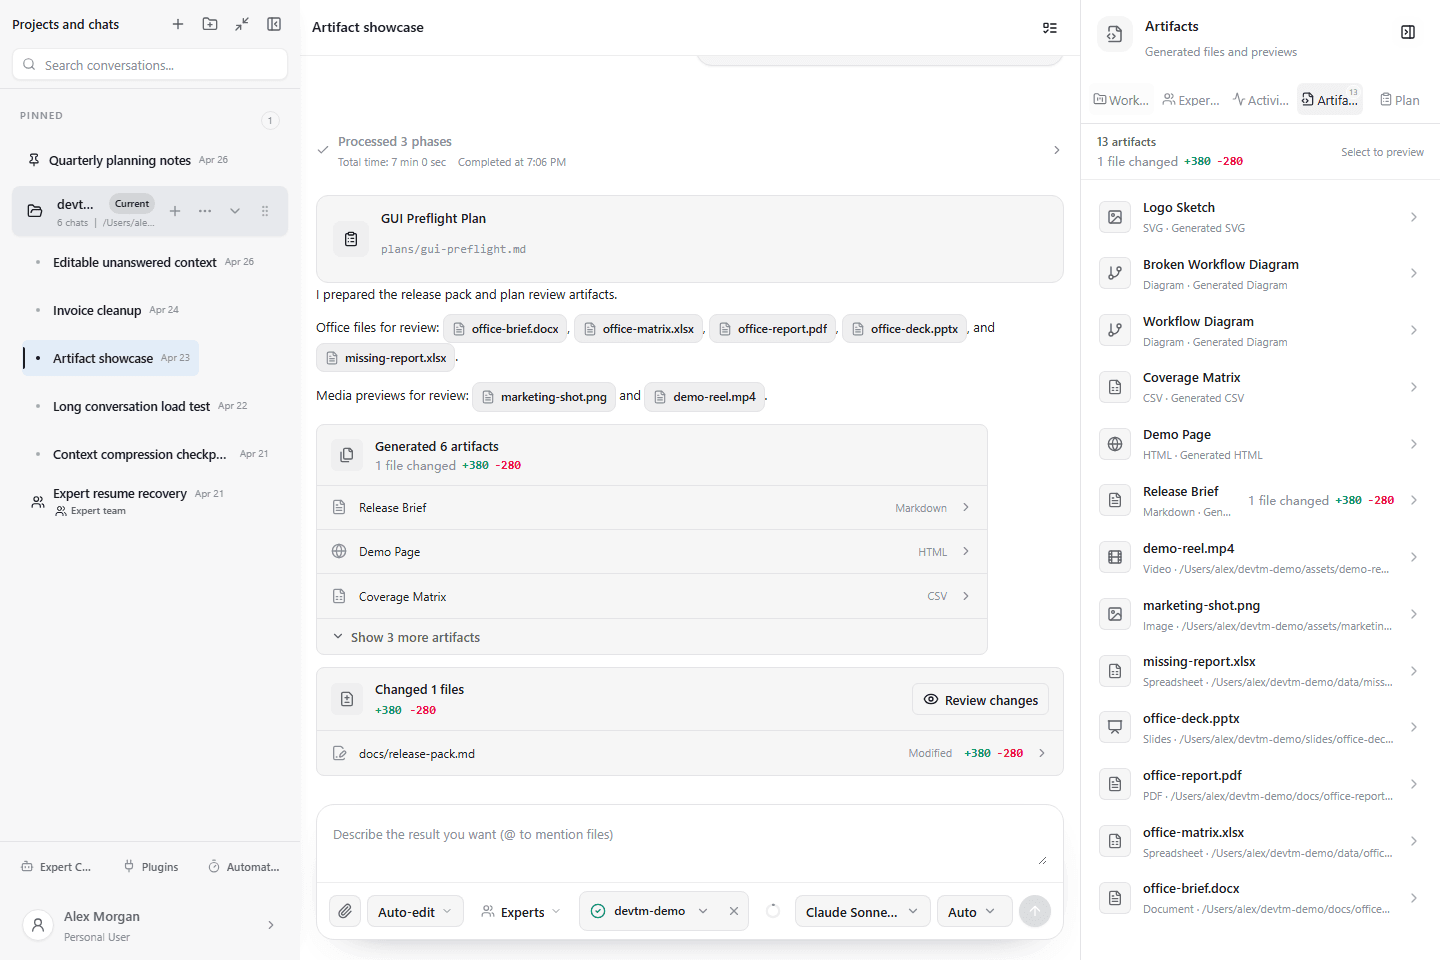The width and height of the screenshot is (1440, 960).
Task: Open office-brief.docx in Artifacts panel
Action: pos(1260,898)
